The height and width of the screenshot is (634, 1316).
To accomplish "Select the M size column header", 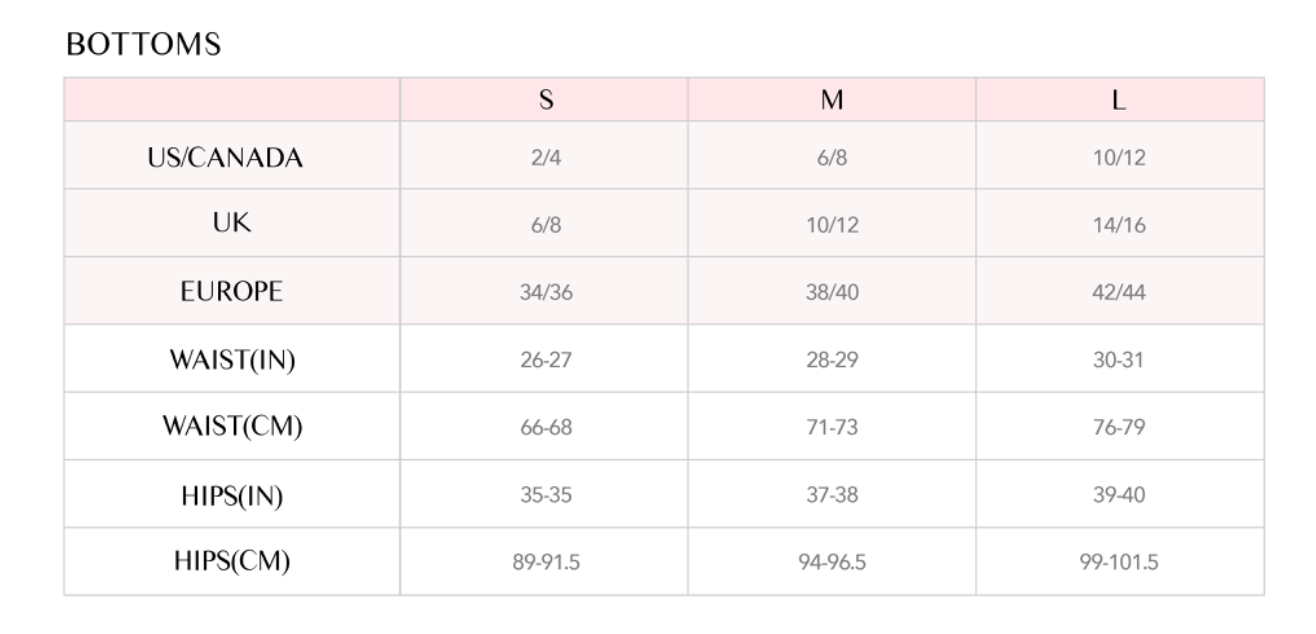I will coord(832,100).
